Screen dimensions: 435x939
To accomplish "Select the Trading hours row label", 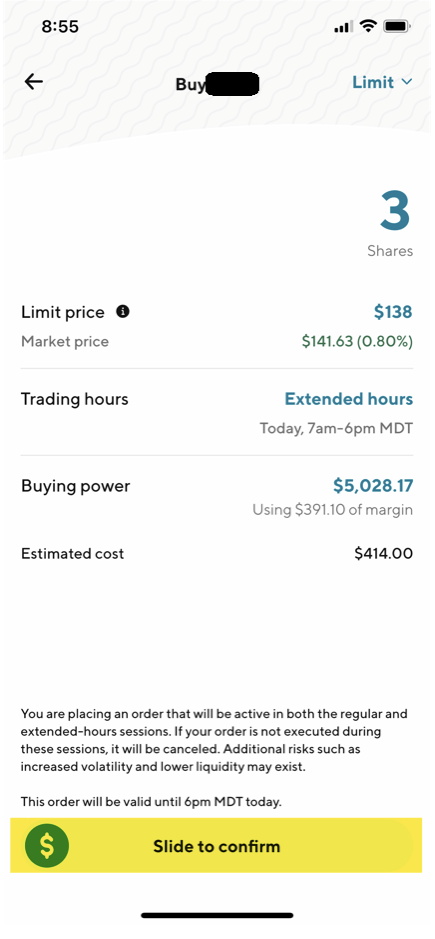I will click(74, 399).
